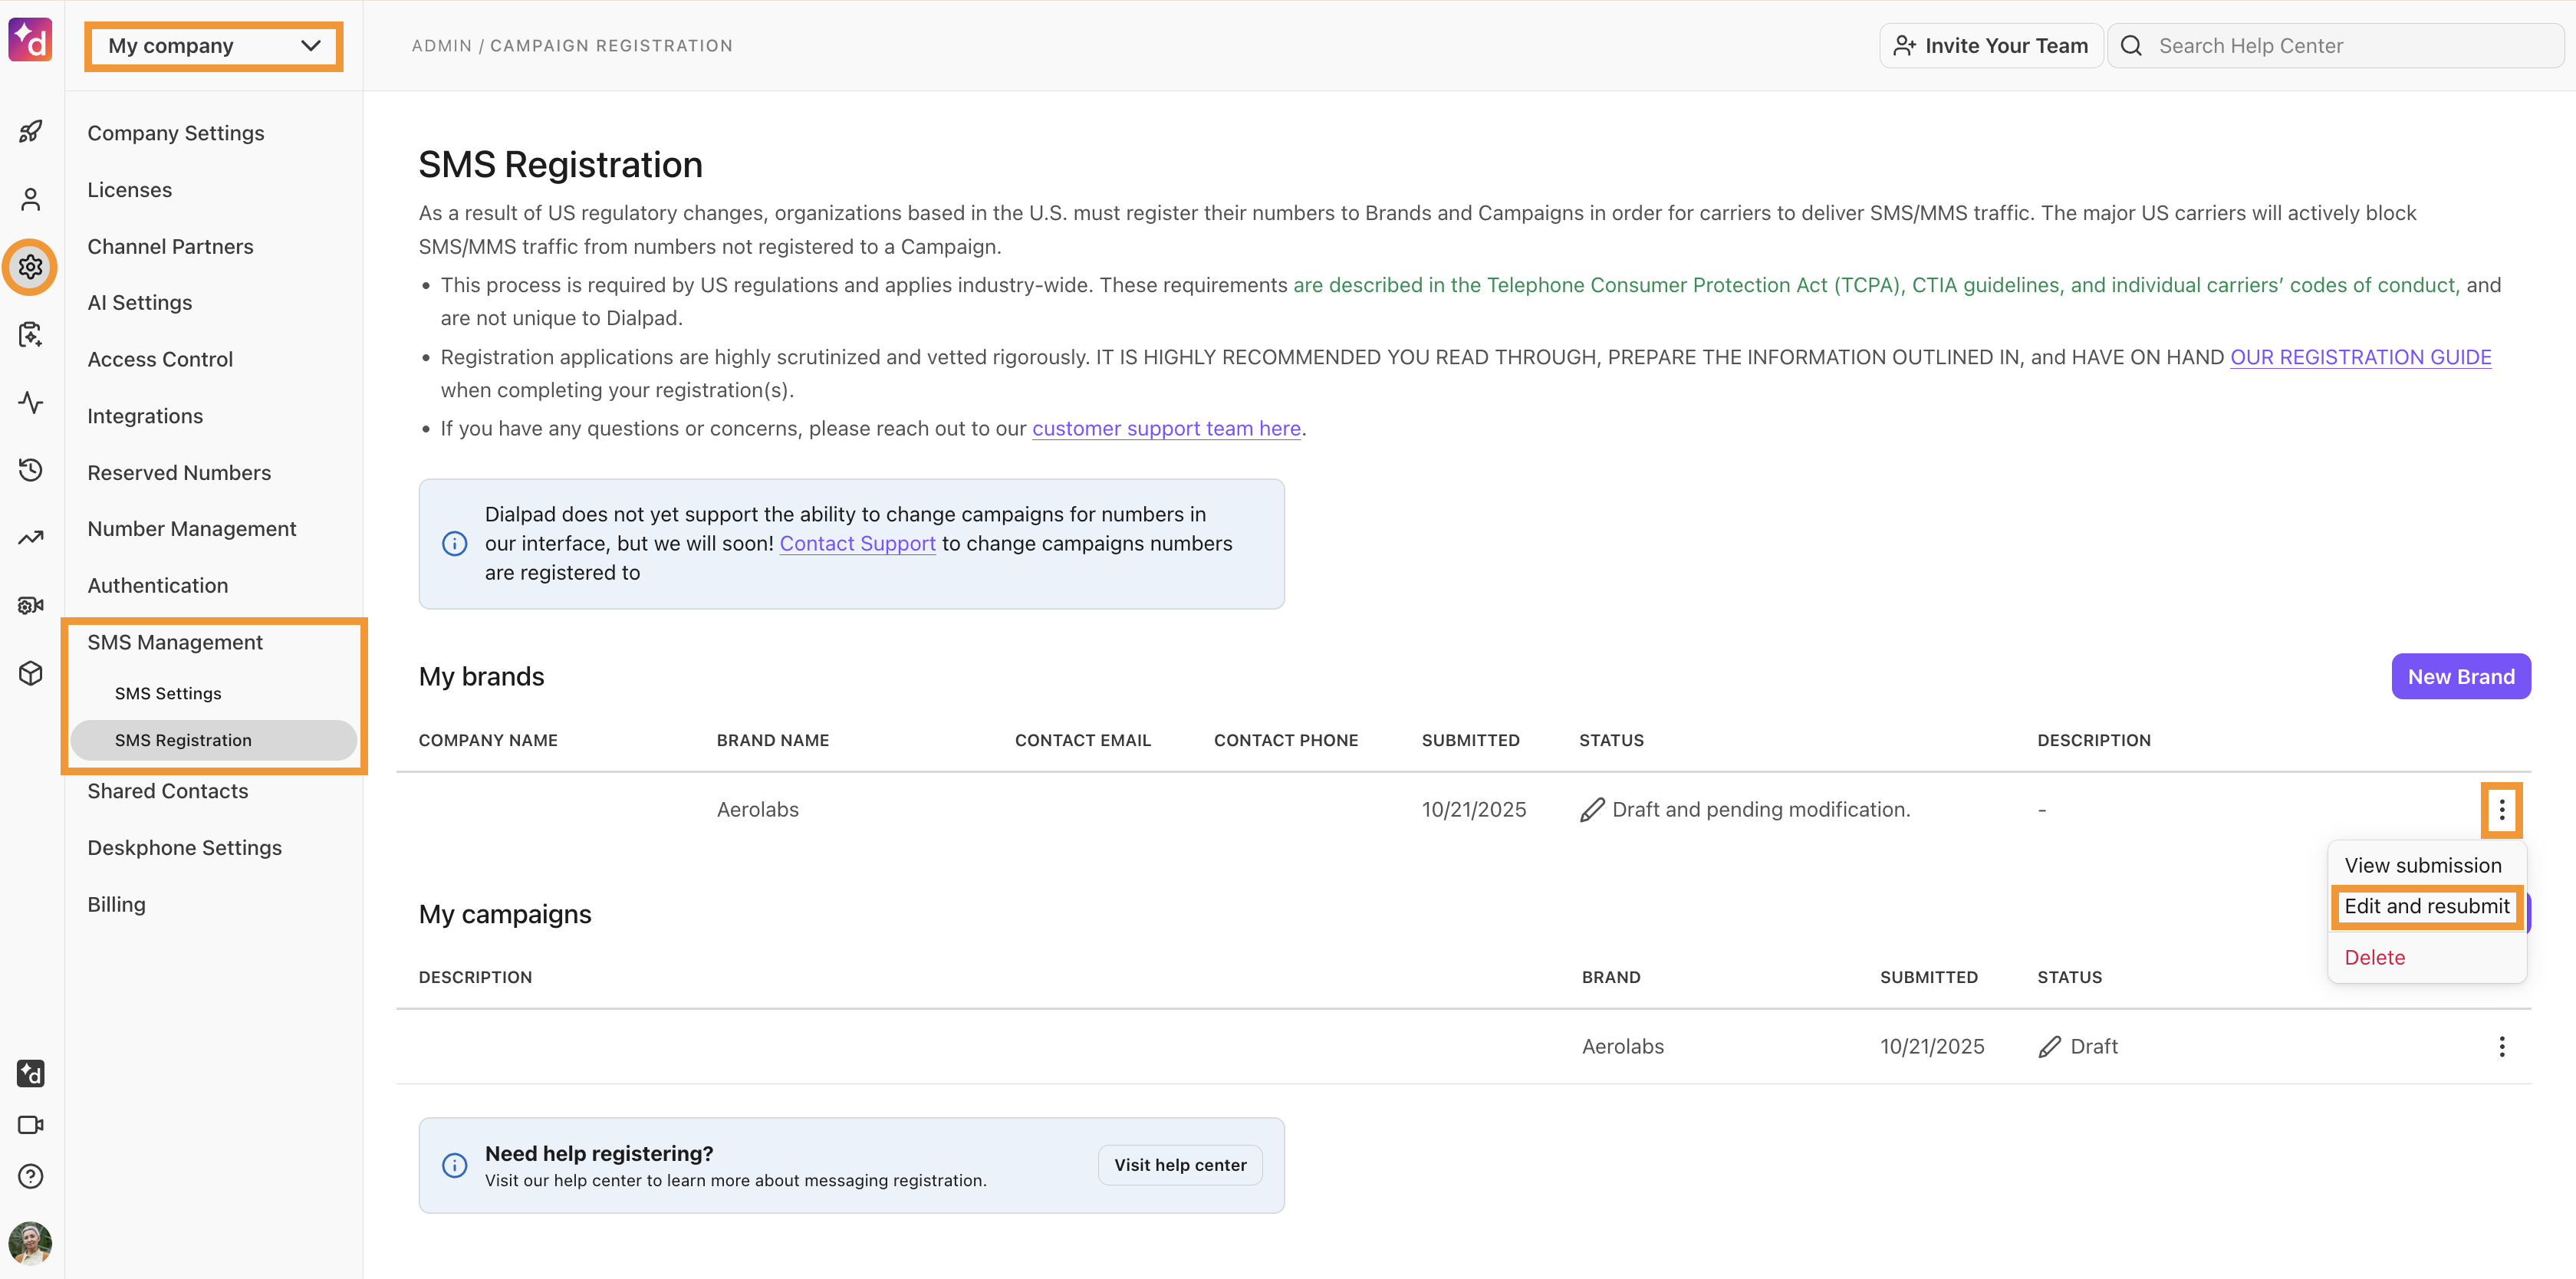Click the info icon in campaign notice
Screen dimensions: 2576x1279
pyautogui.click(x=454, y=543)
